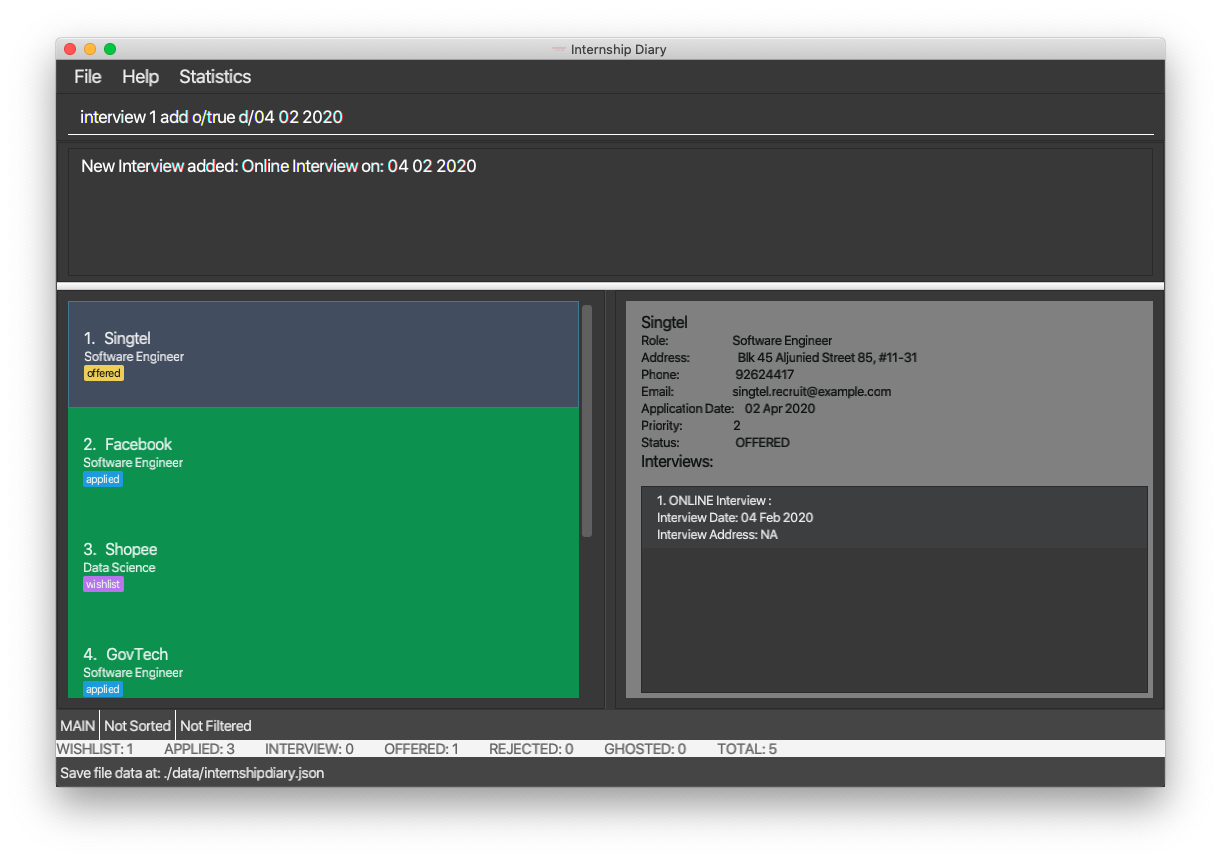Viewport: 1221px width, 861px height.
Task: Click the Priority value 2
Action: 737,425
